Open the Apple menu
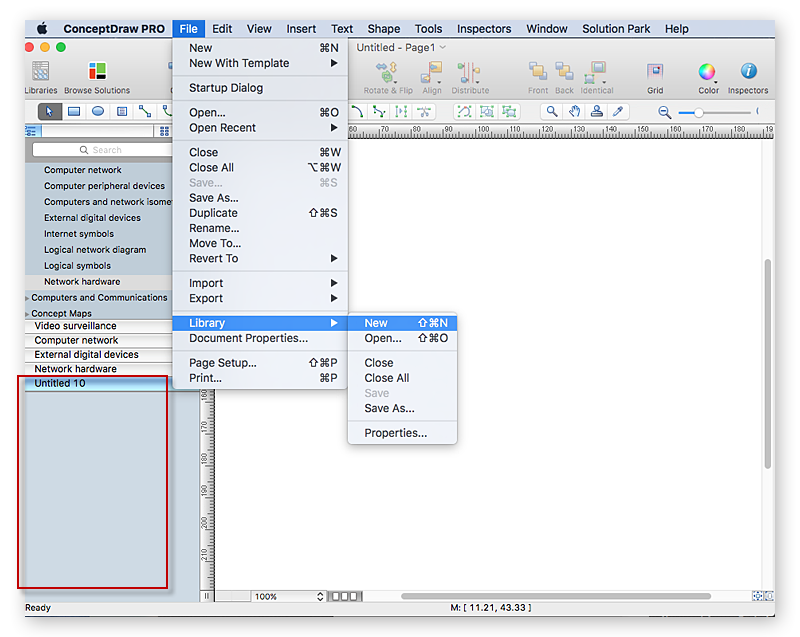The height and width of the screenshot is (637, 800). point(42,29)
